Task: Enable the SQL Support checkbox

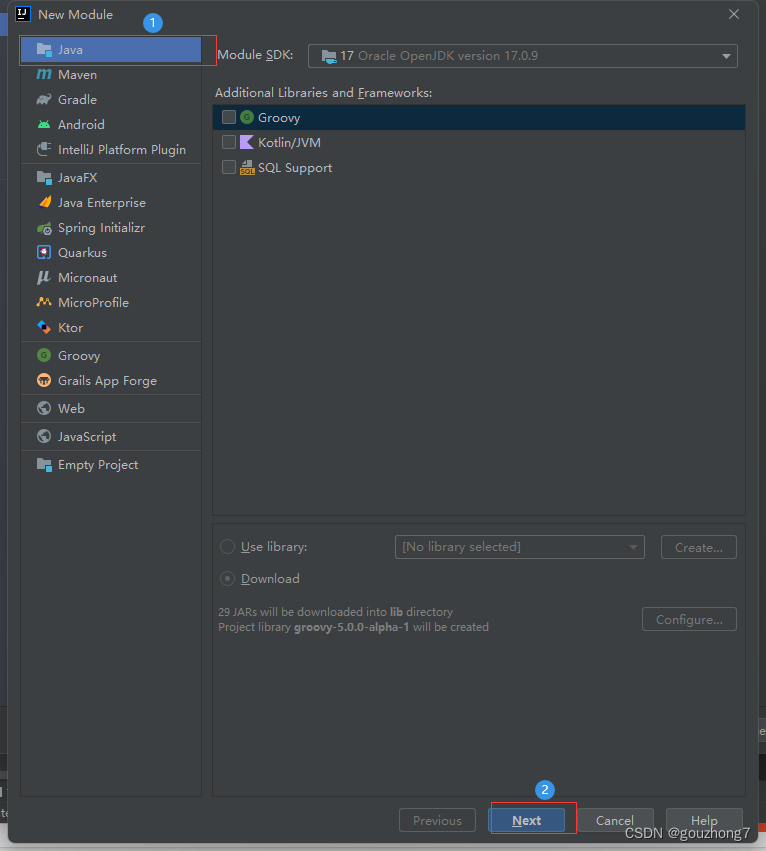Action: [x=229, y=167]
